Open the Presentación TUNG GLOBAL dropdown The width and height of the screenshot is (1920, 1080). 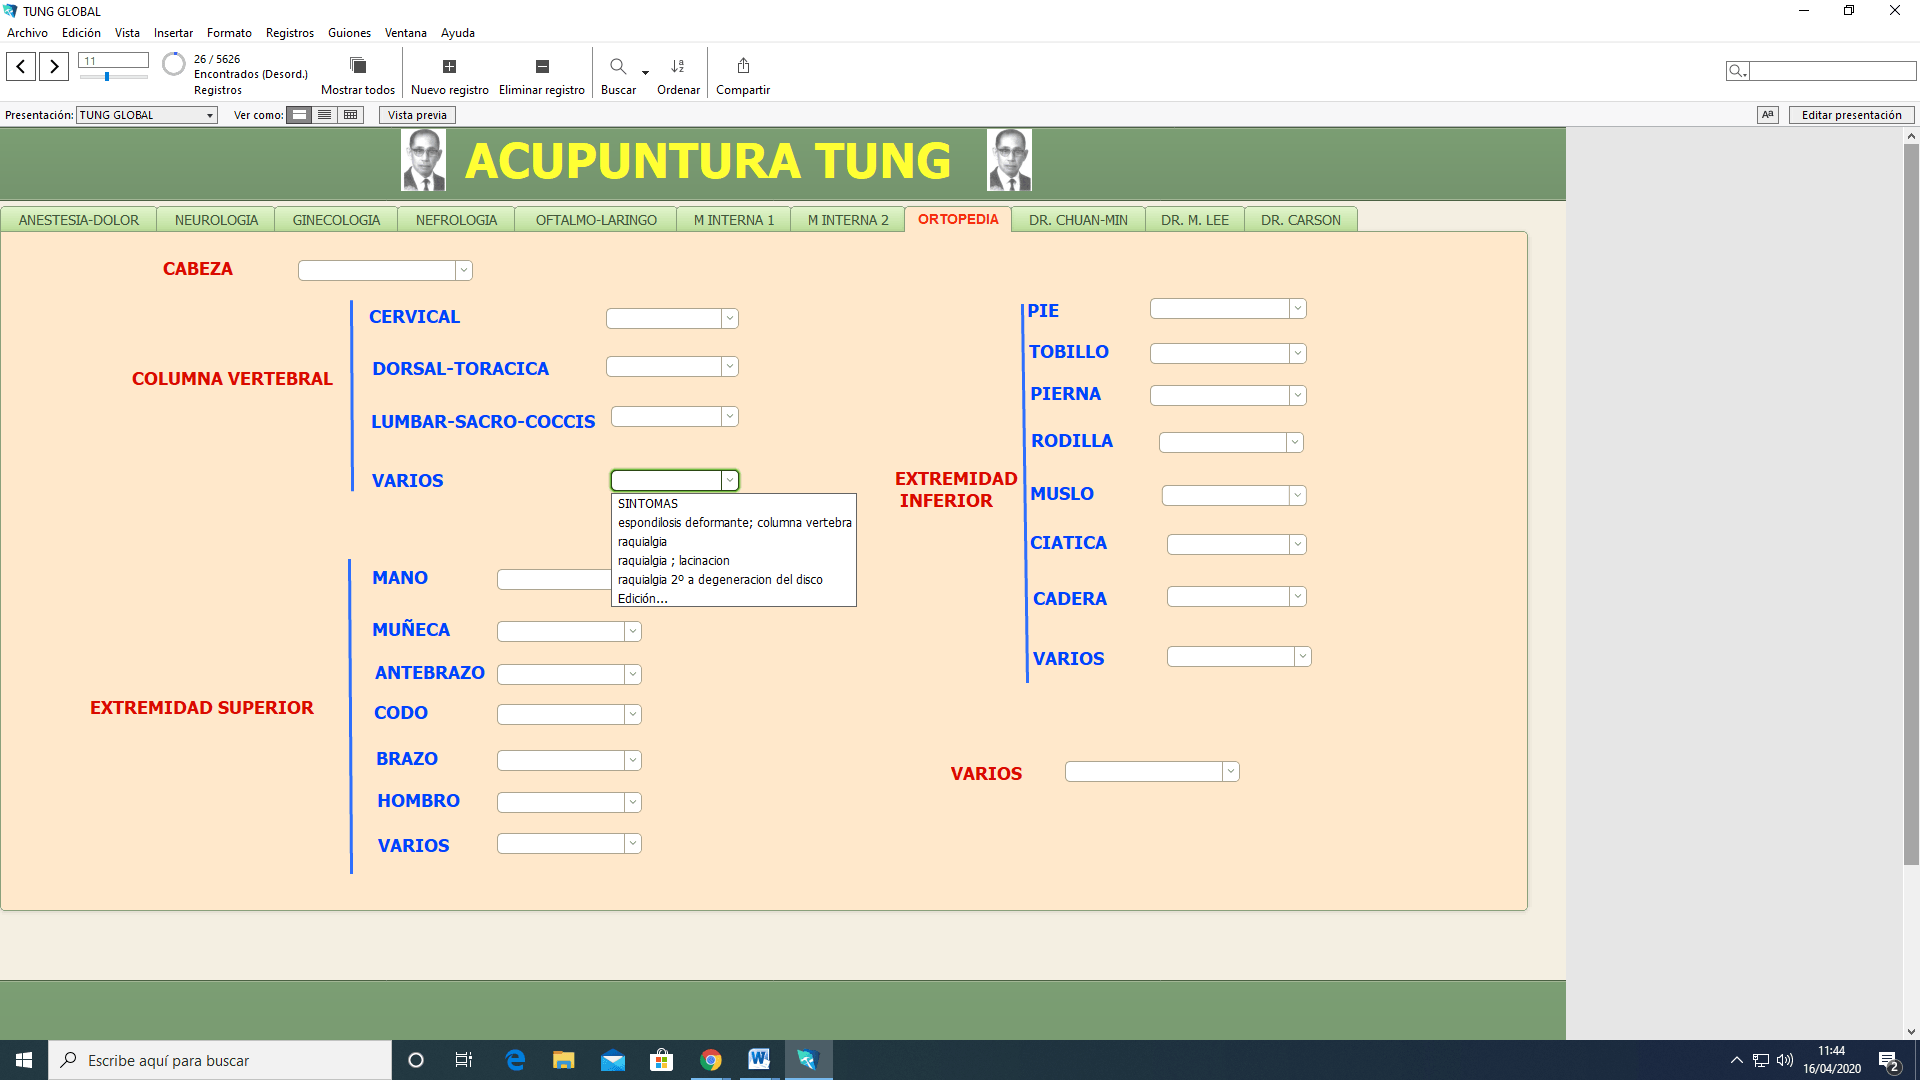coord(147,115)
